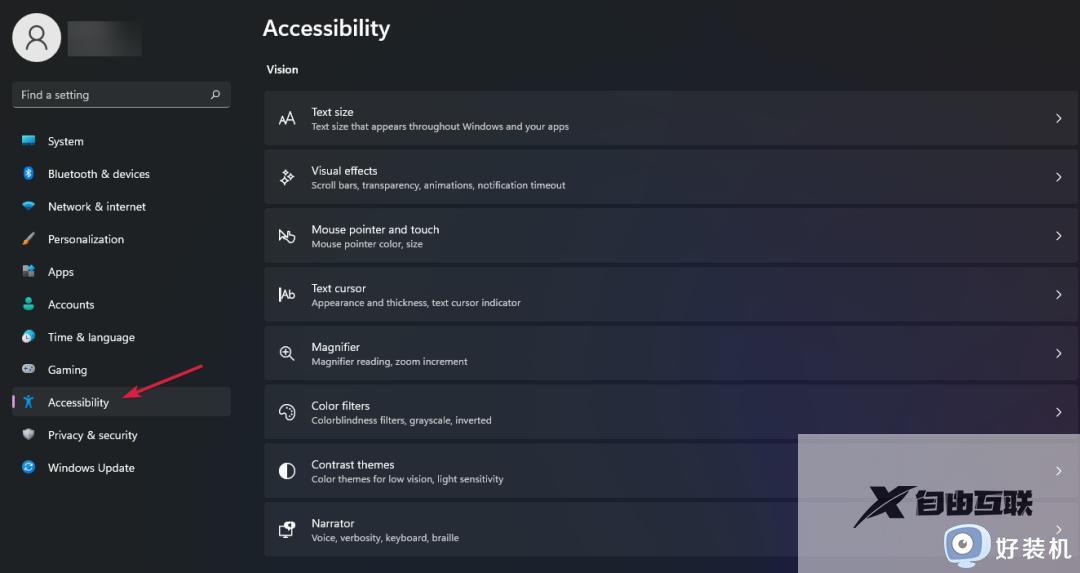
Task: Go to Bluetooth & devices section
Action: [x=98, y=174]
